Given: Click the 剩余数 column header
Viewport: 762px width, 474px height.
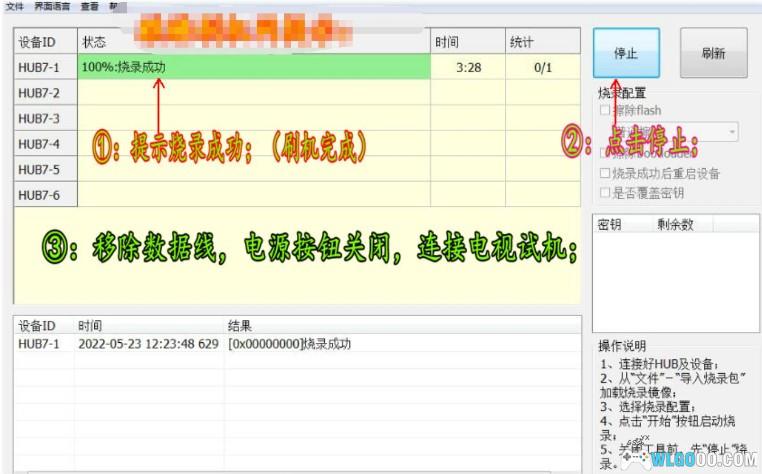Looking at the screenshot, I should point(682,224).
